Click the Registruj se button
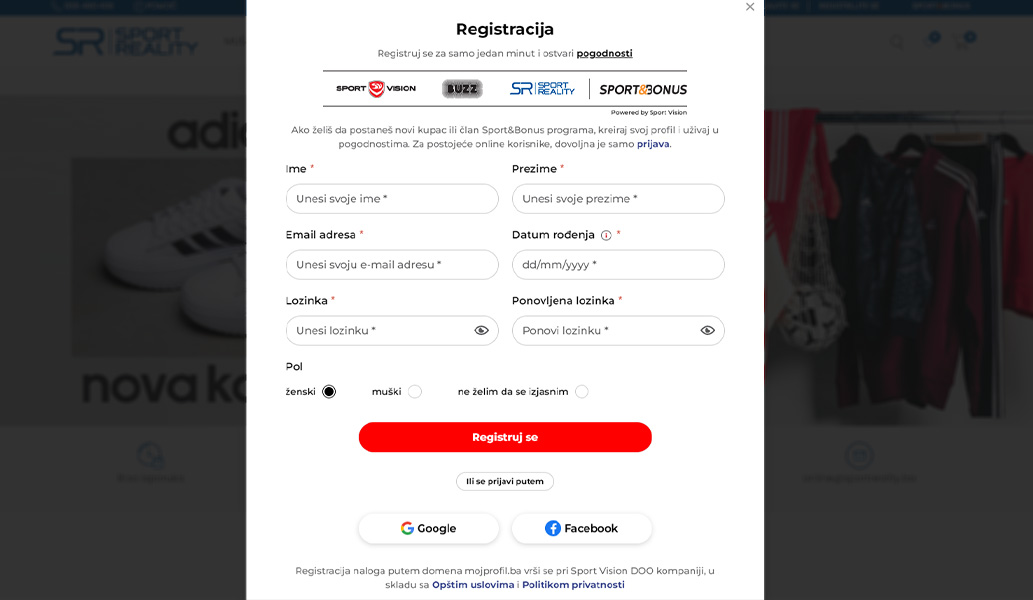 point(505,437)
